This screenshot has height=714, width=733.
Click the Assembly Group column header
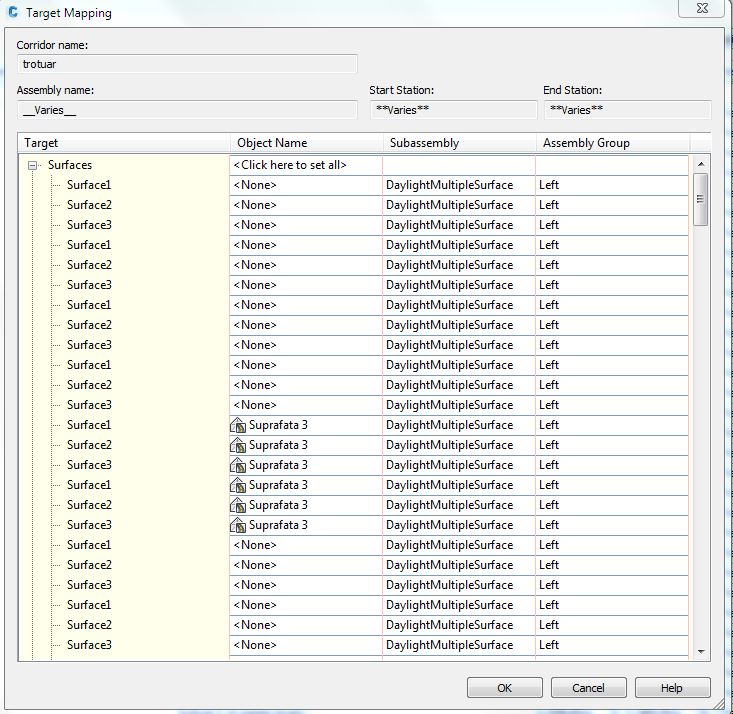(x=613, y=143)
